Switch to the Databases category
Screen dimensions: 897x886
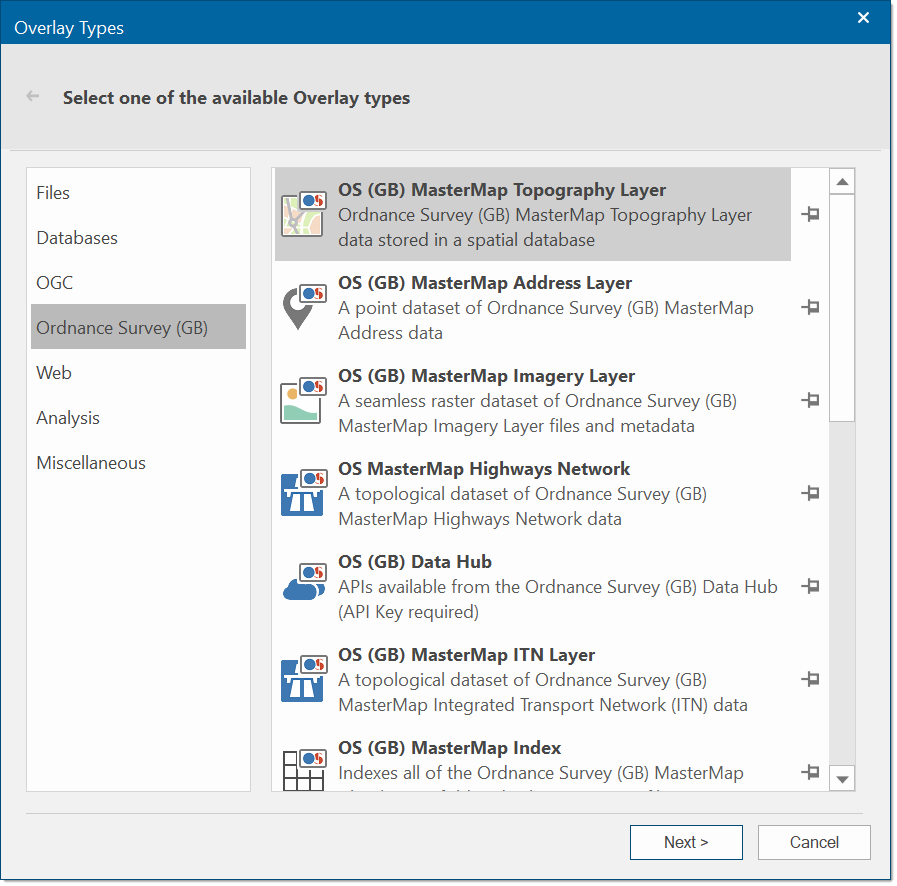click(x=77, y=238)
